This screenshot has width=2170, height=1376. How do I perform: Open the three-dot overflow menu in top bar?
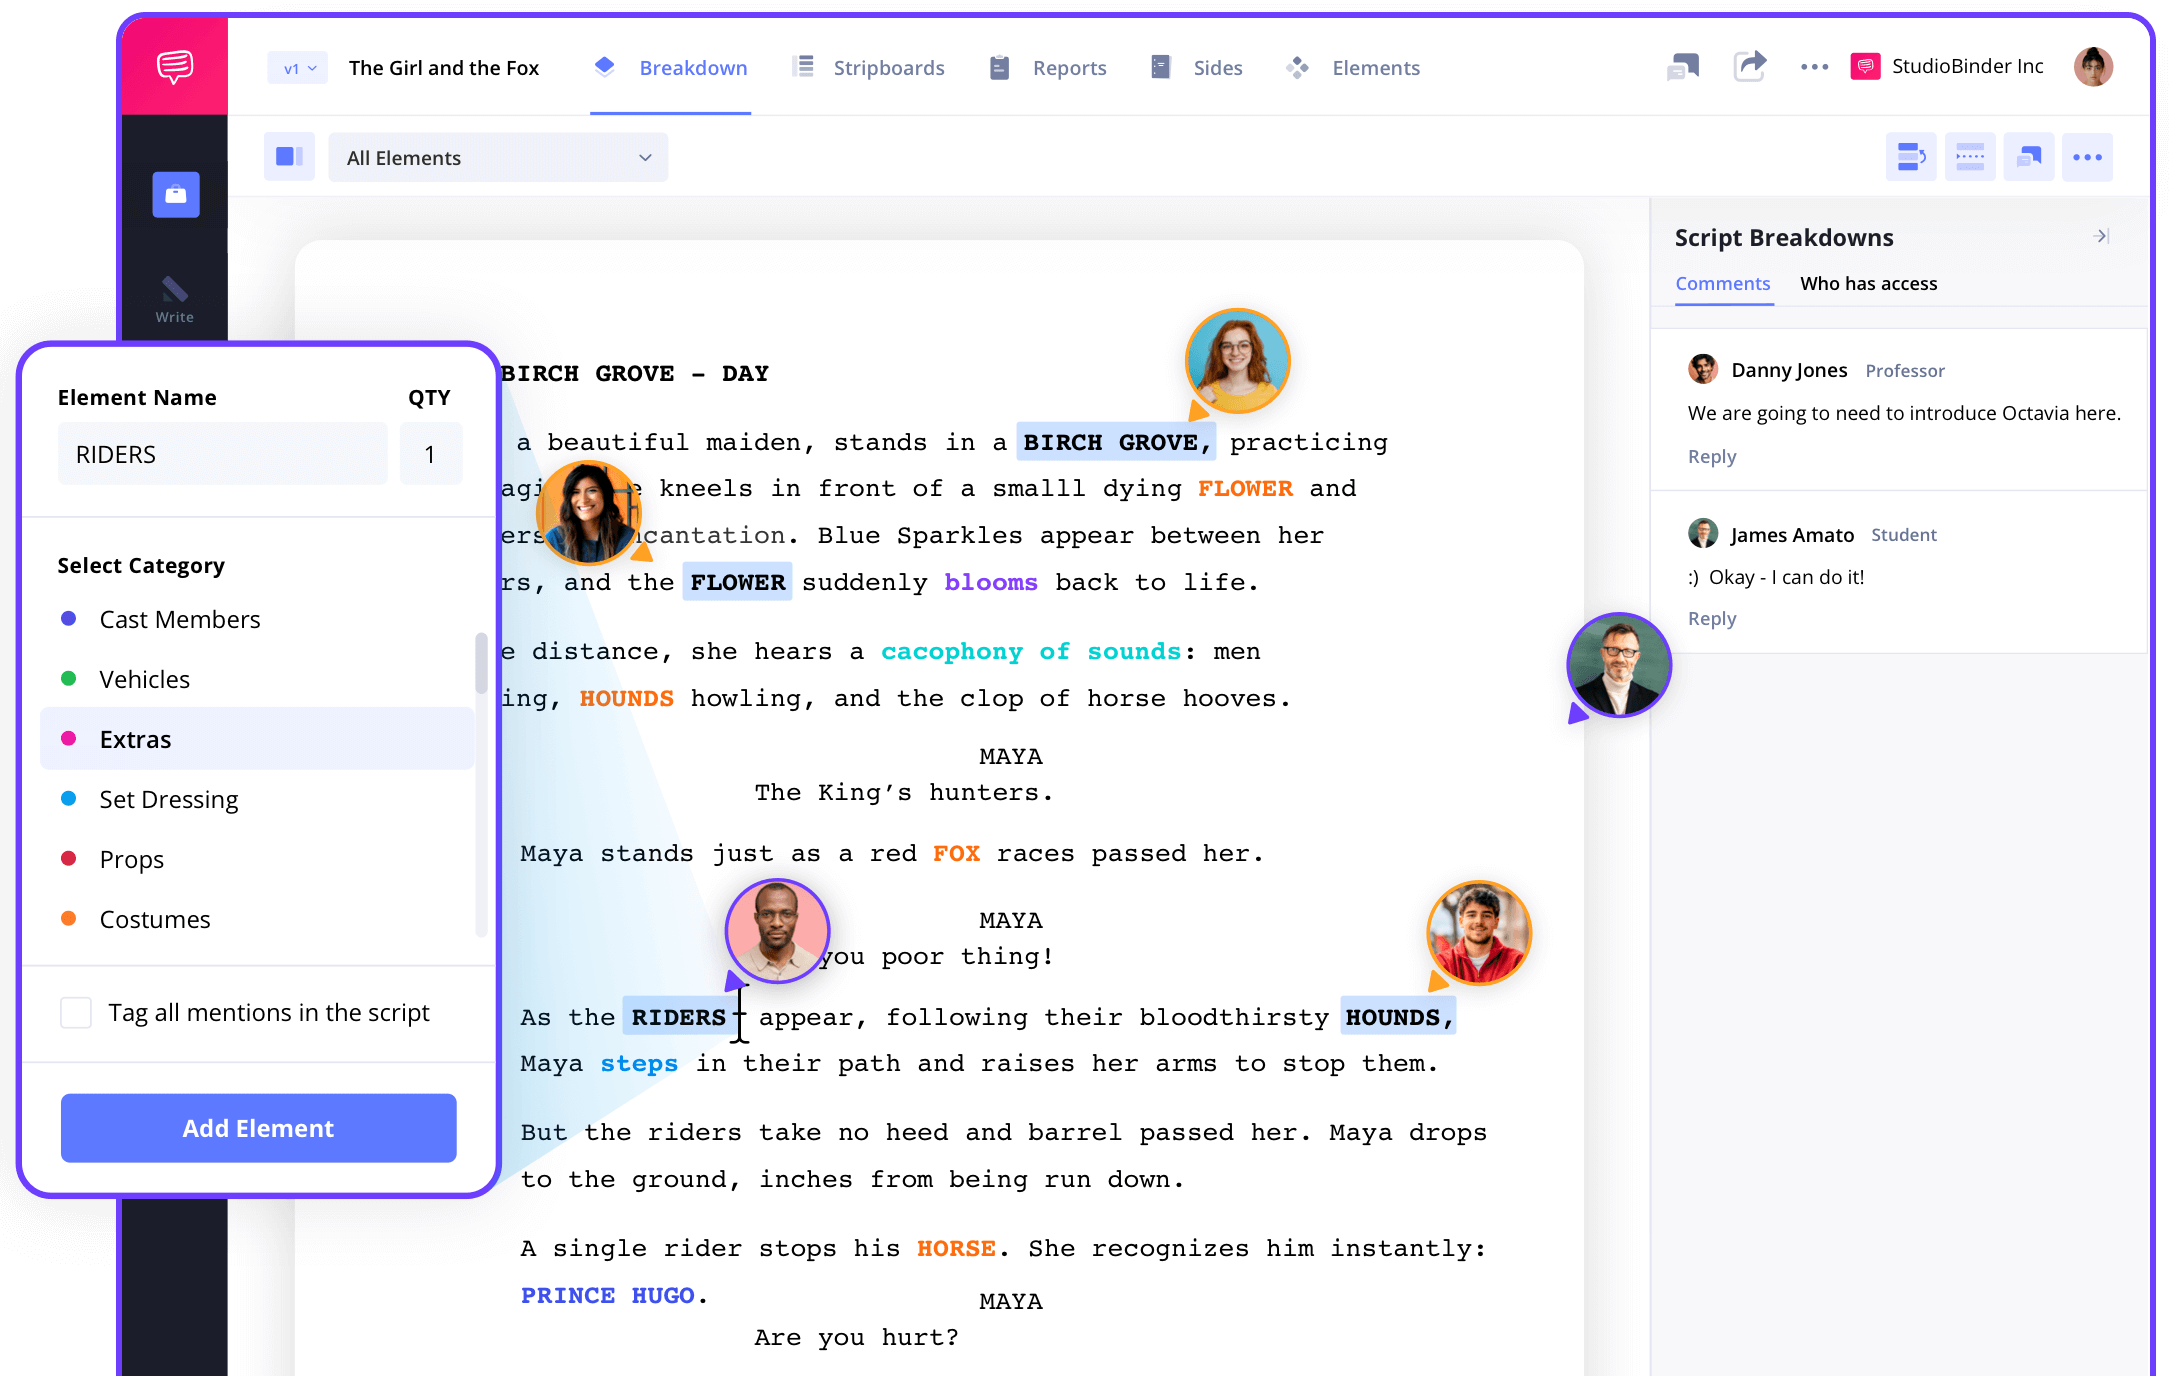coord(1814,66)
